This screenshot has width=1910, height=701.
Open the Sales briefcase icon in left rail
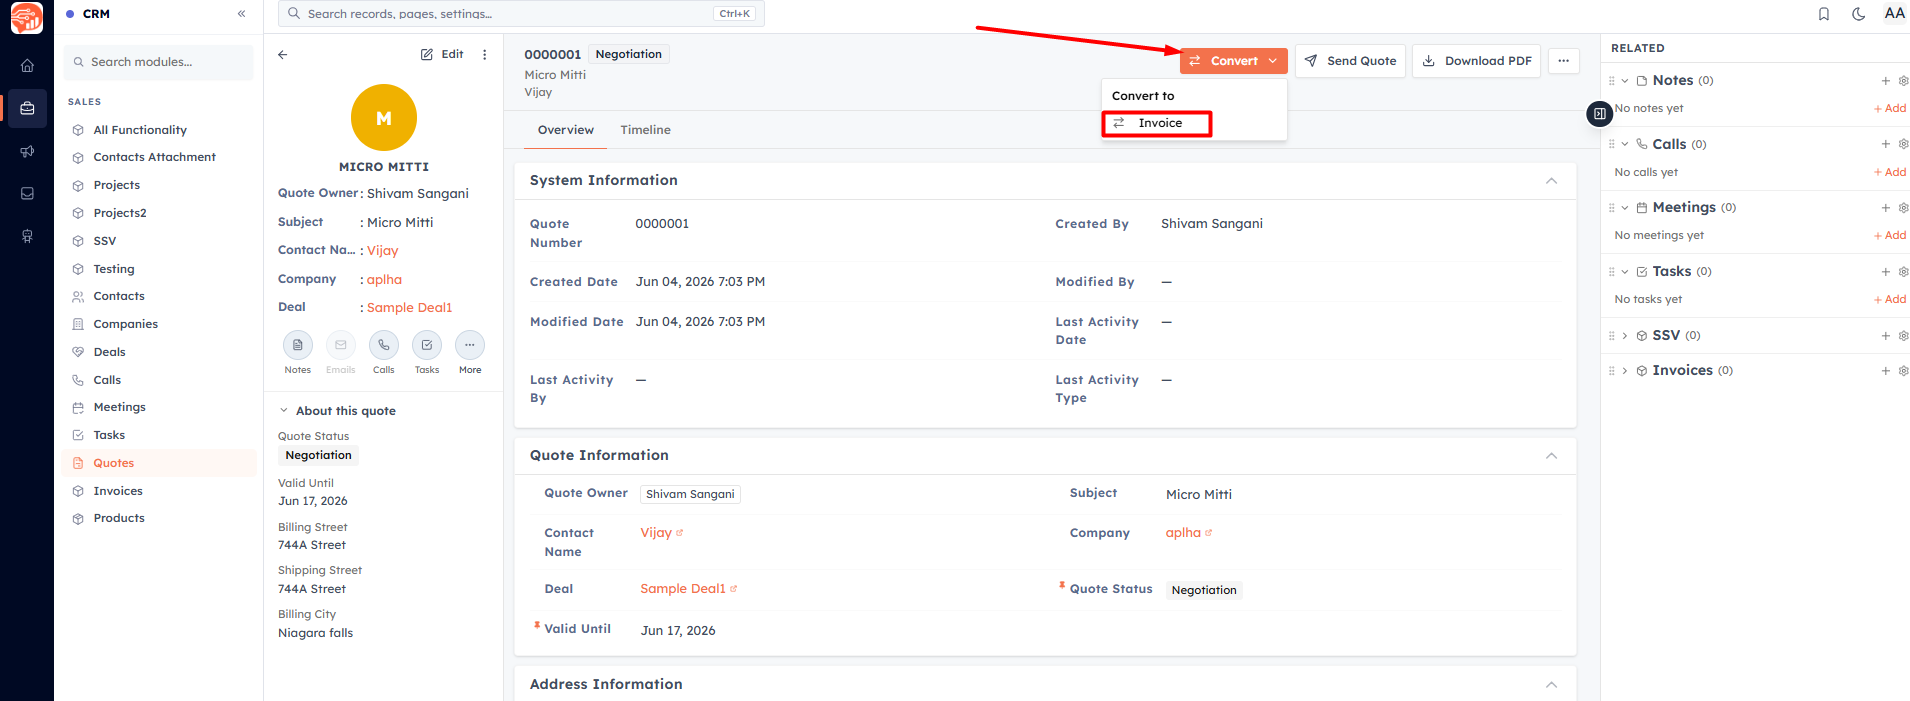[x=27, y=108]
